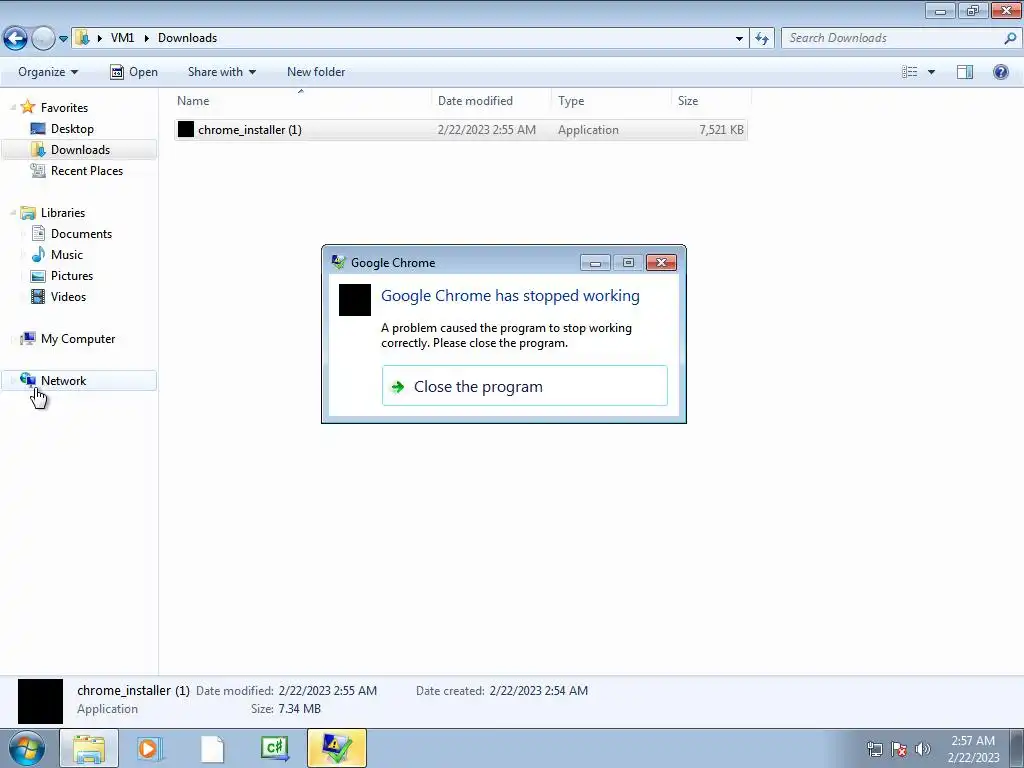Launch Windows Media Player from taskbar
This screenshot has width=1024, height=768.
[150, 748]
